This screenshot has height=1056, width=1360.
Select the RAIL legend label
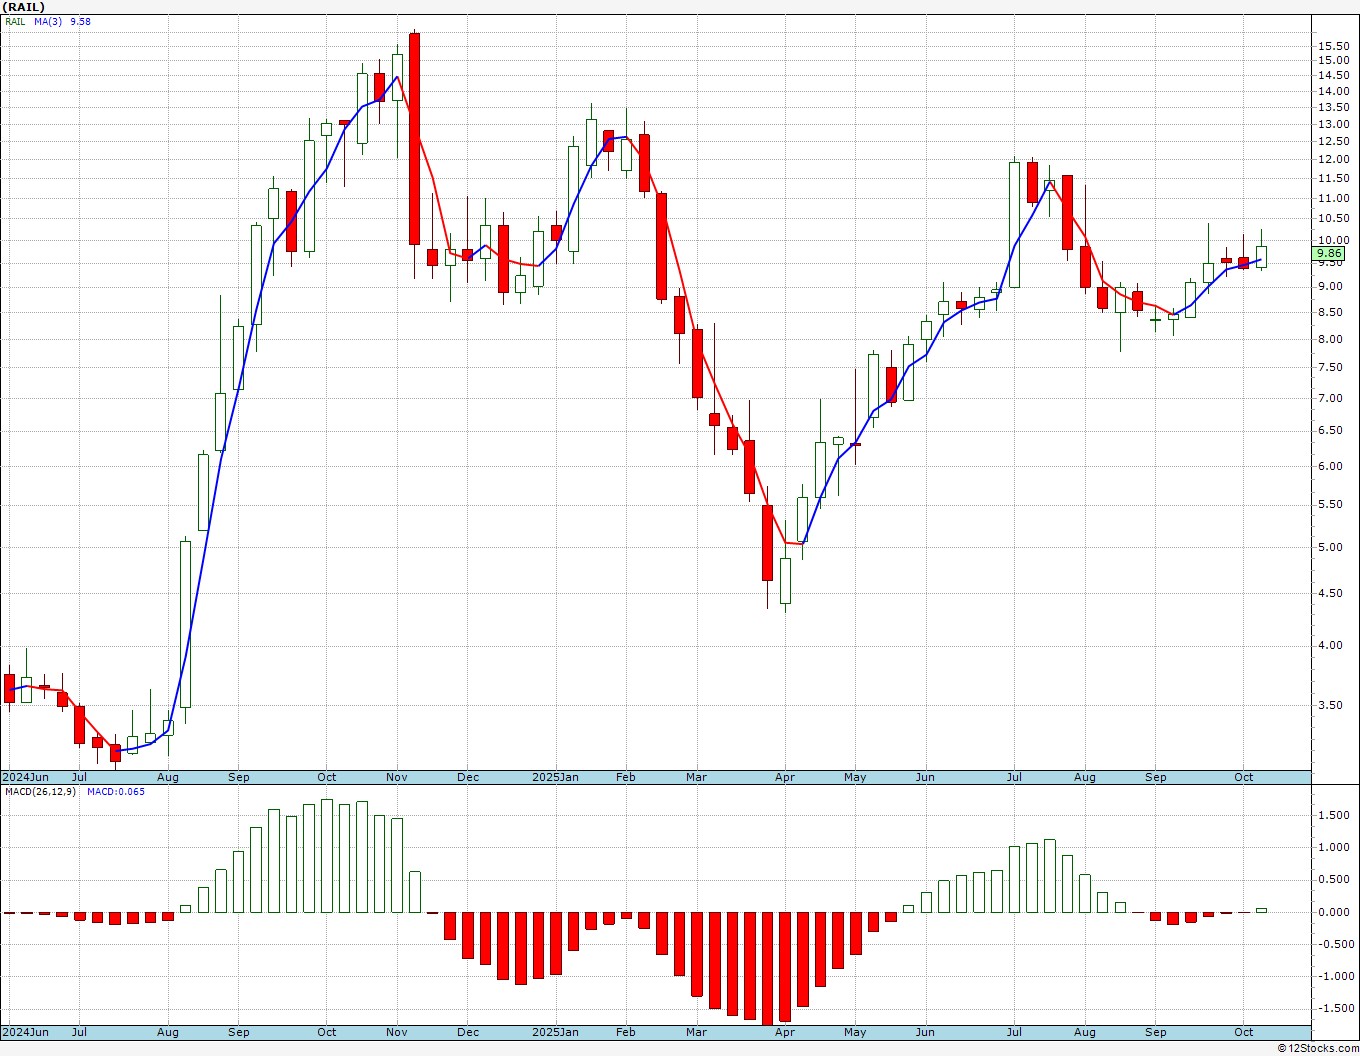[x=15, y=21]
